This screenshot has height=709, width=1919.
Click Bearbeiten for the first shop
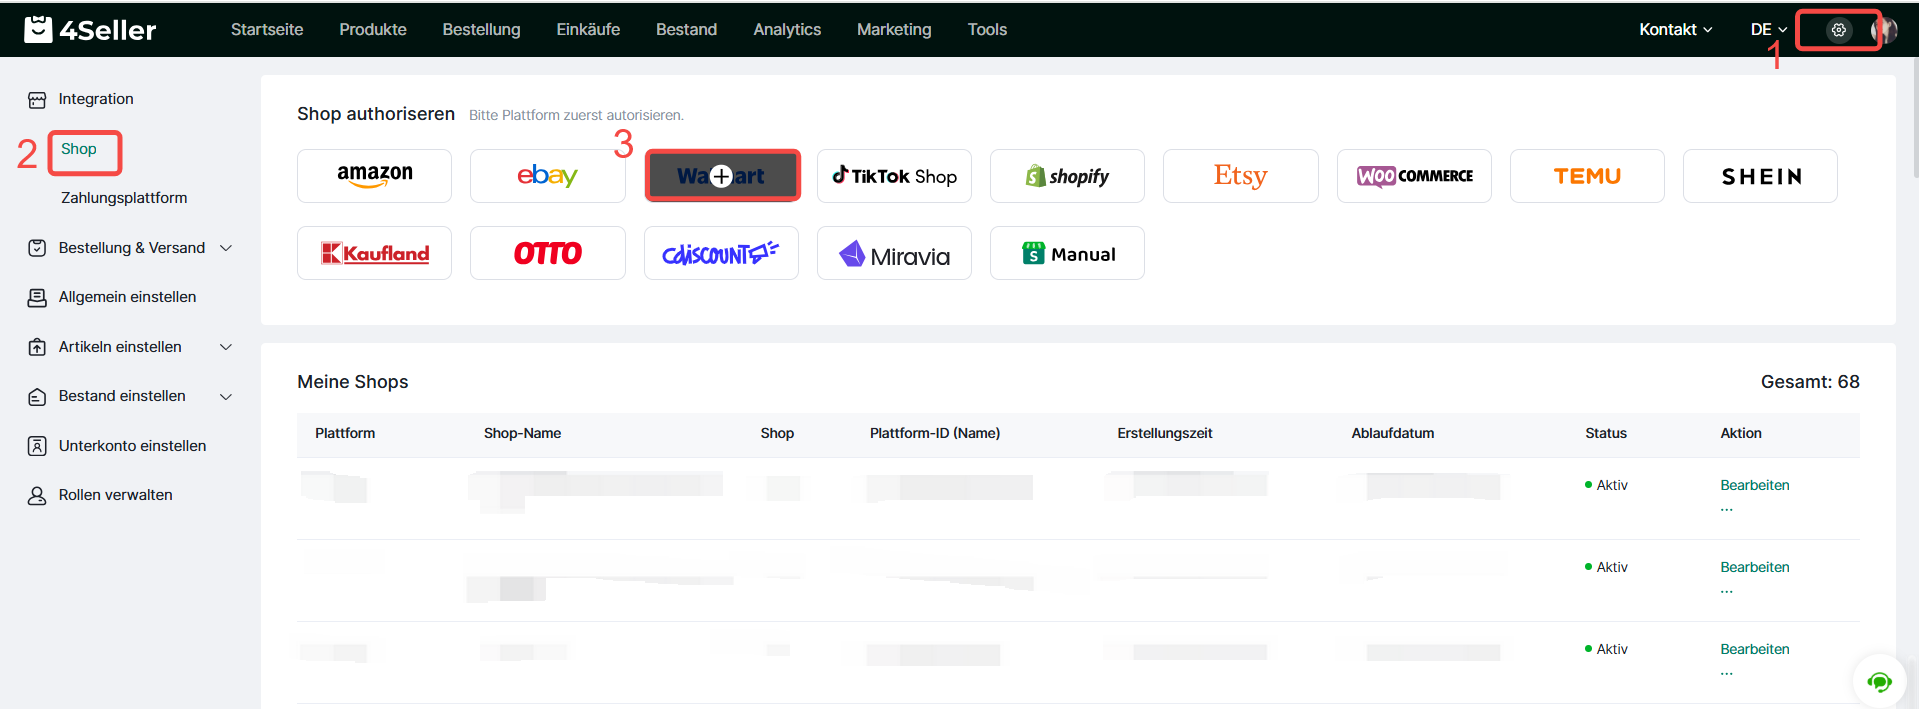tap(1754, 485)
